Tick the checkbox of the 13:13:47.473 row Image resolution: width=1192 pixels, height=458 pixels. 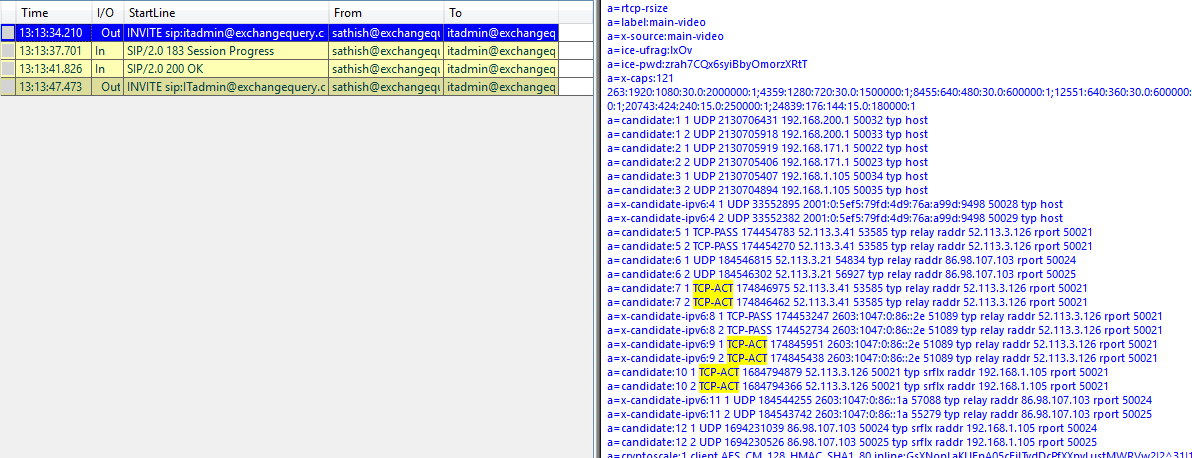pos(8,87)
